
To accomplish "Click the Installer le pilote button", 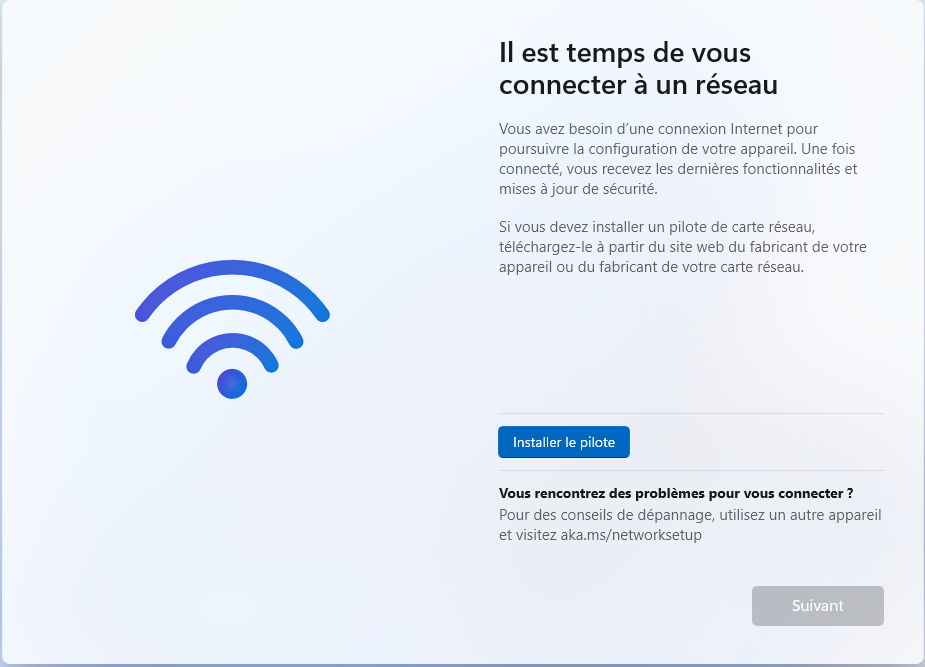I will tap(564, 442).
